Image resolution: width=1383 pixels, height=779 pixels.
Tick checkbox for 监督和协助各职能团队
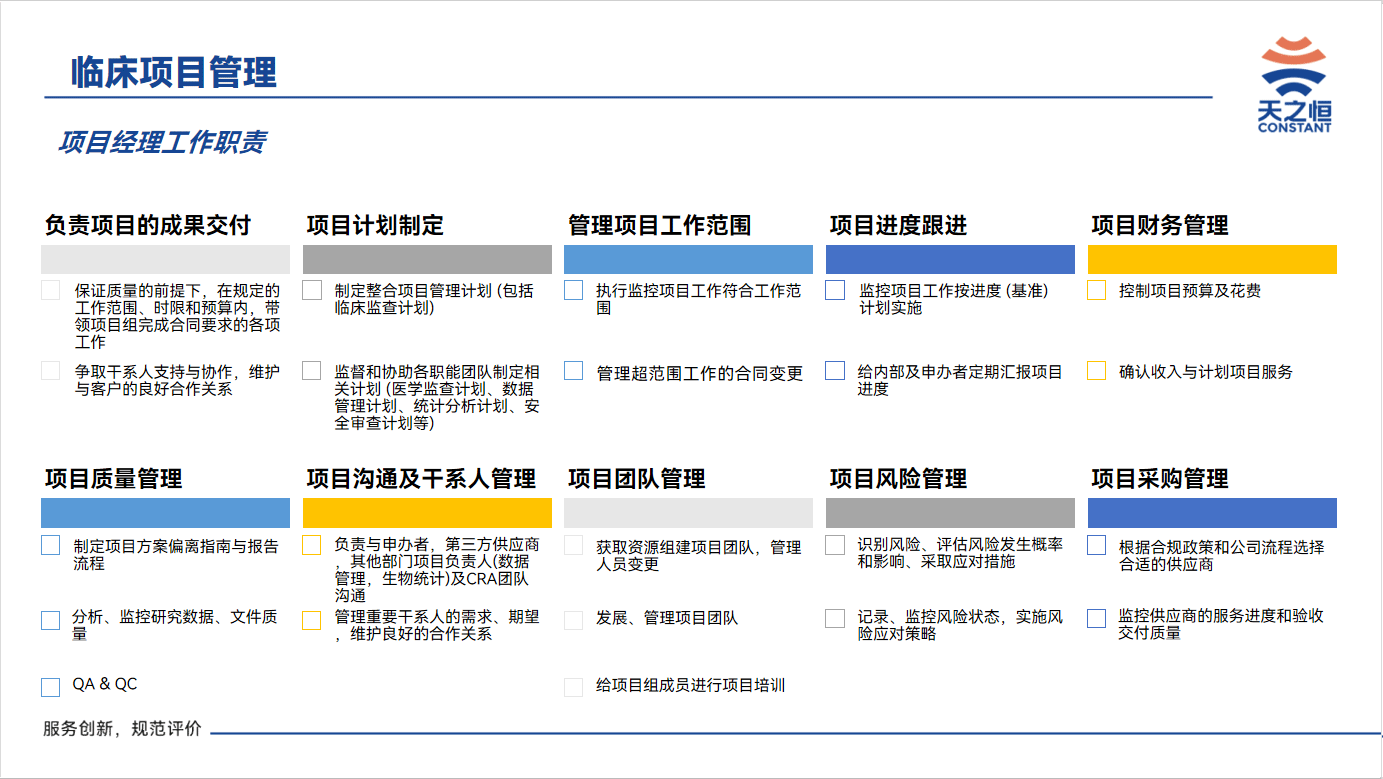pyautogui.click(x=312, y=371)
